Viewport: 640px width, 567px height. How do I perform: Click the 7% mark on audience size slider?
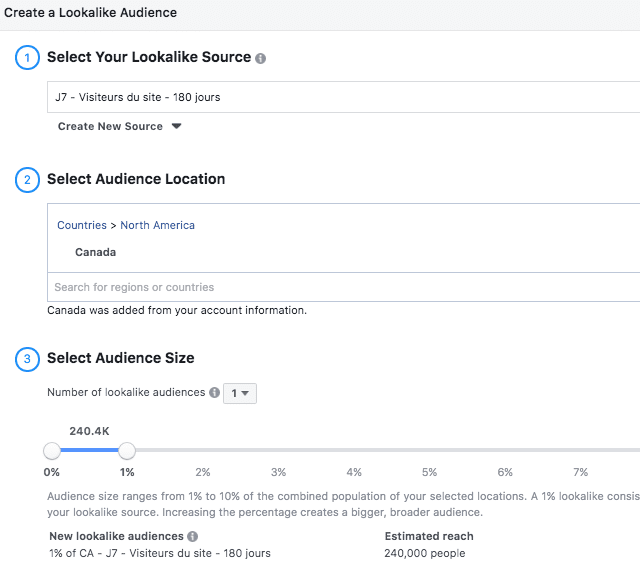tap(580, 450)
